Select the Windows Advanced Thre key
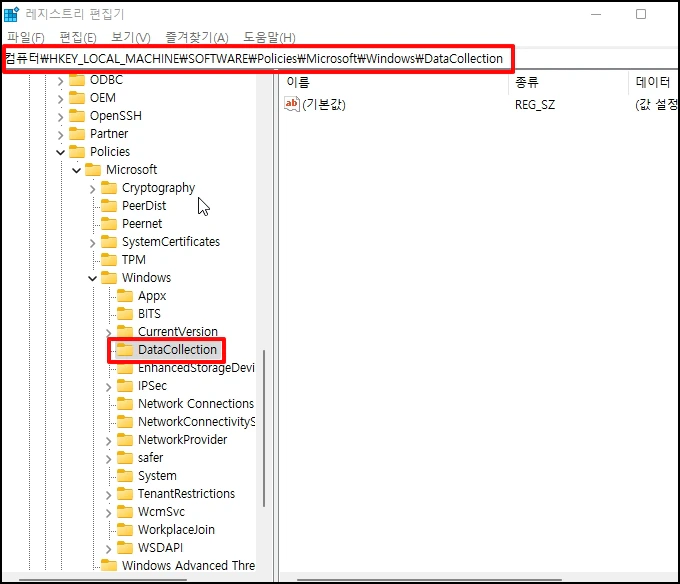 click(x=188, y=565)
